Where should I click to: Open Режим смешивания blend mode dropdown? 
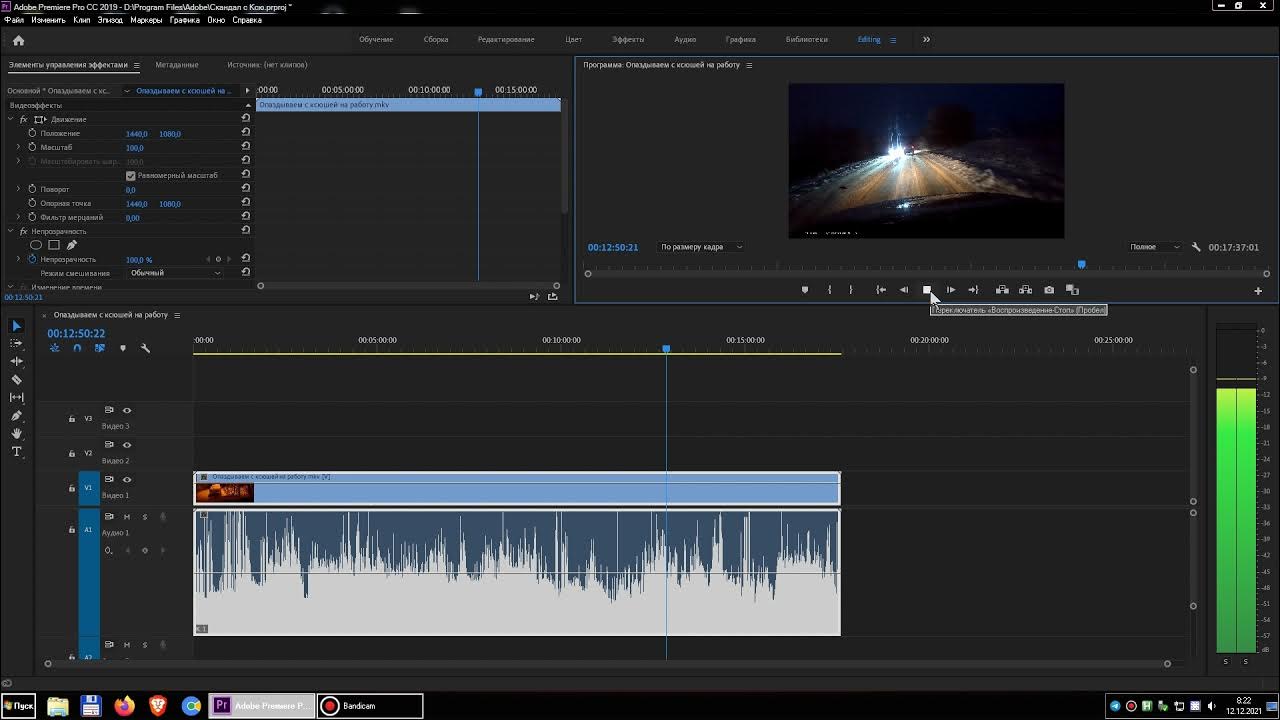tap(175, 273)
